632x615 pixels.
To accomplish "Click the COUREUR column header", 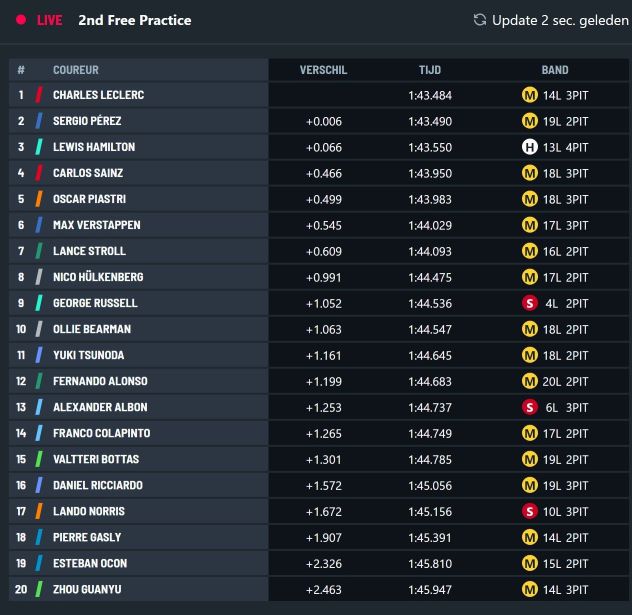I will click(76, 70).
